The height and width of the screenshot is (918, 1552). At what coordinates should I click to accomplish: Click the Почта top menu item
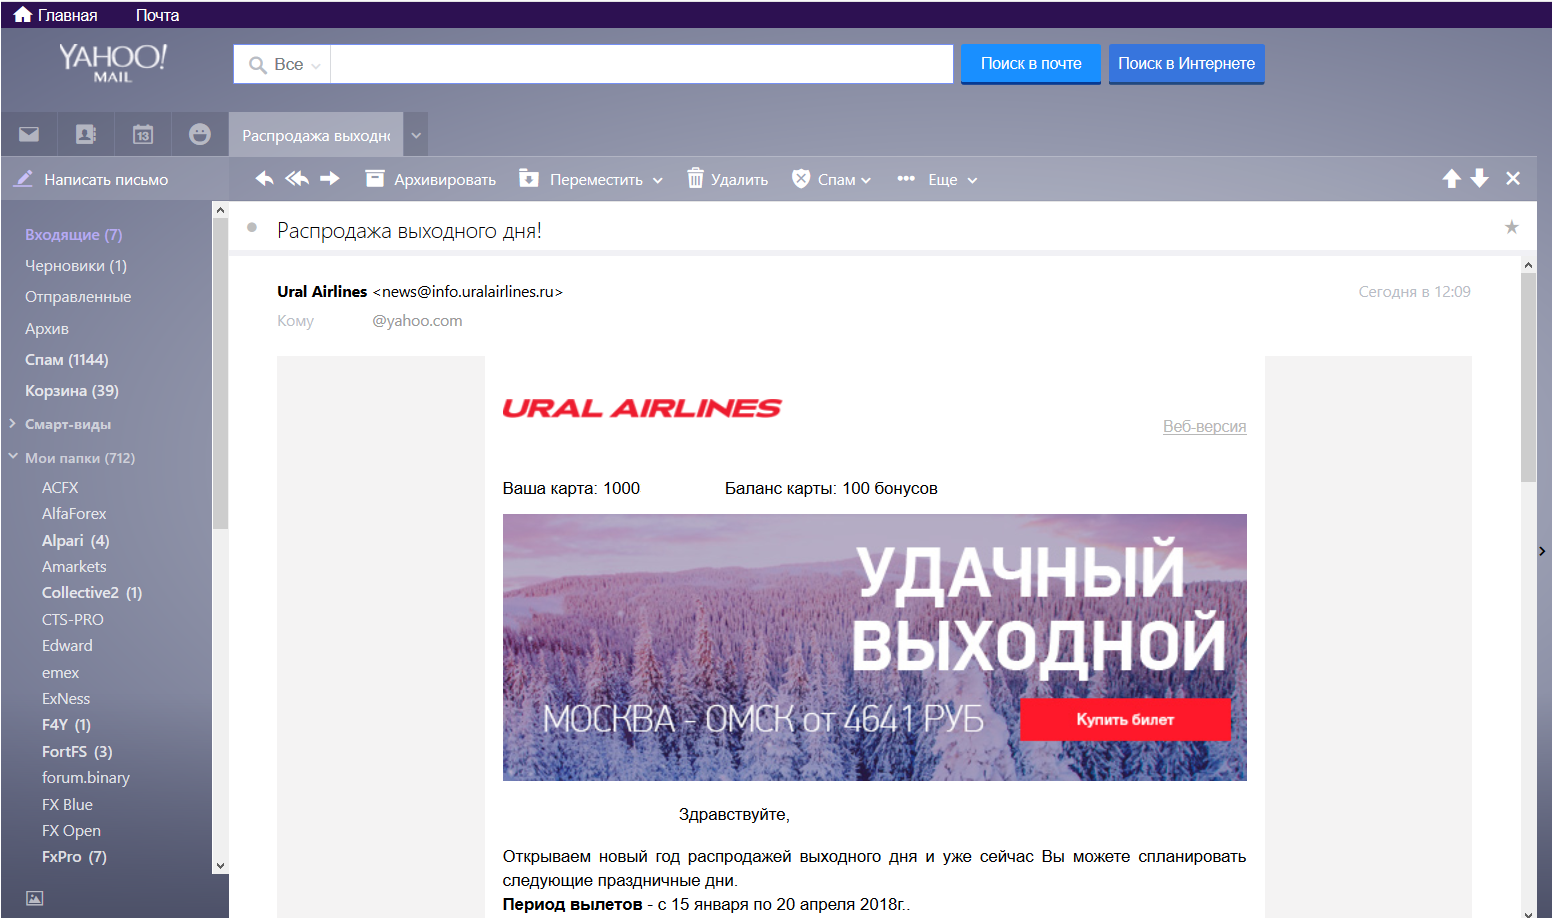tap(157, 15)
